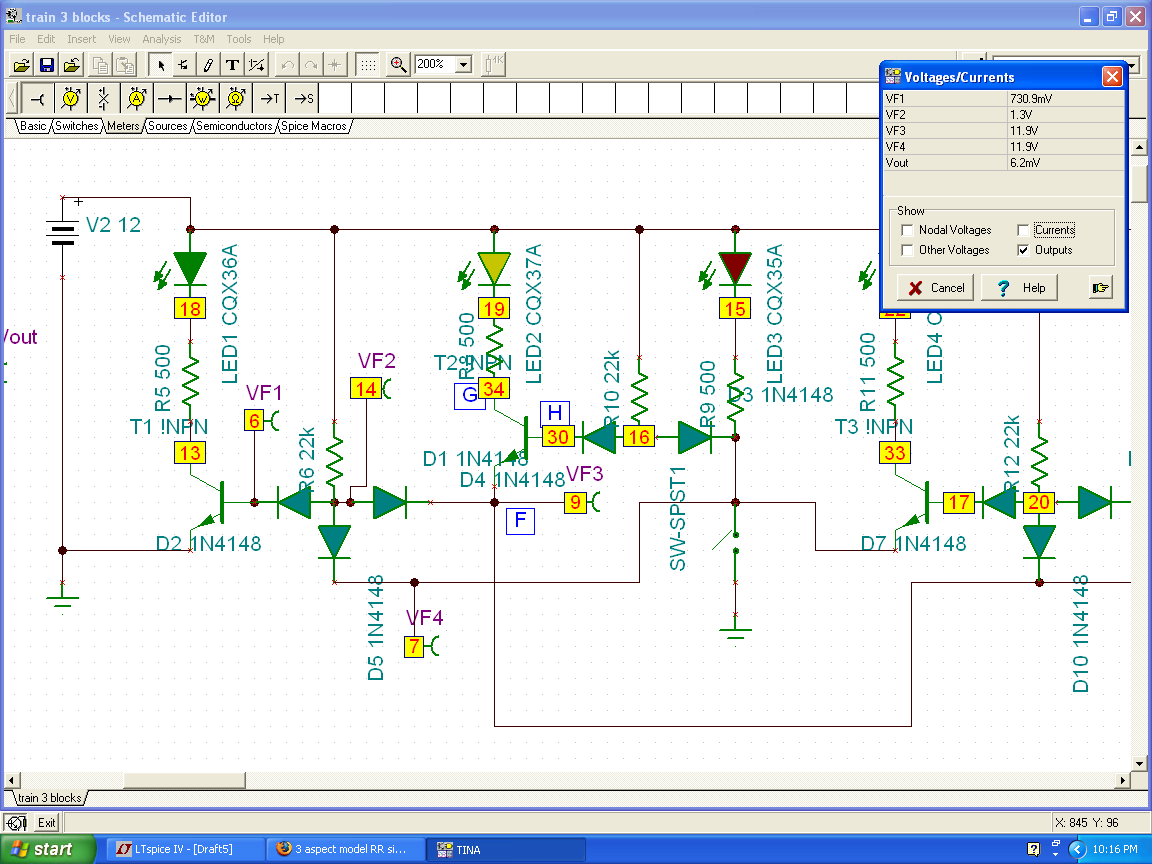Click the schematic editor icon left of Exit

tap(17, 823)
